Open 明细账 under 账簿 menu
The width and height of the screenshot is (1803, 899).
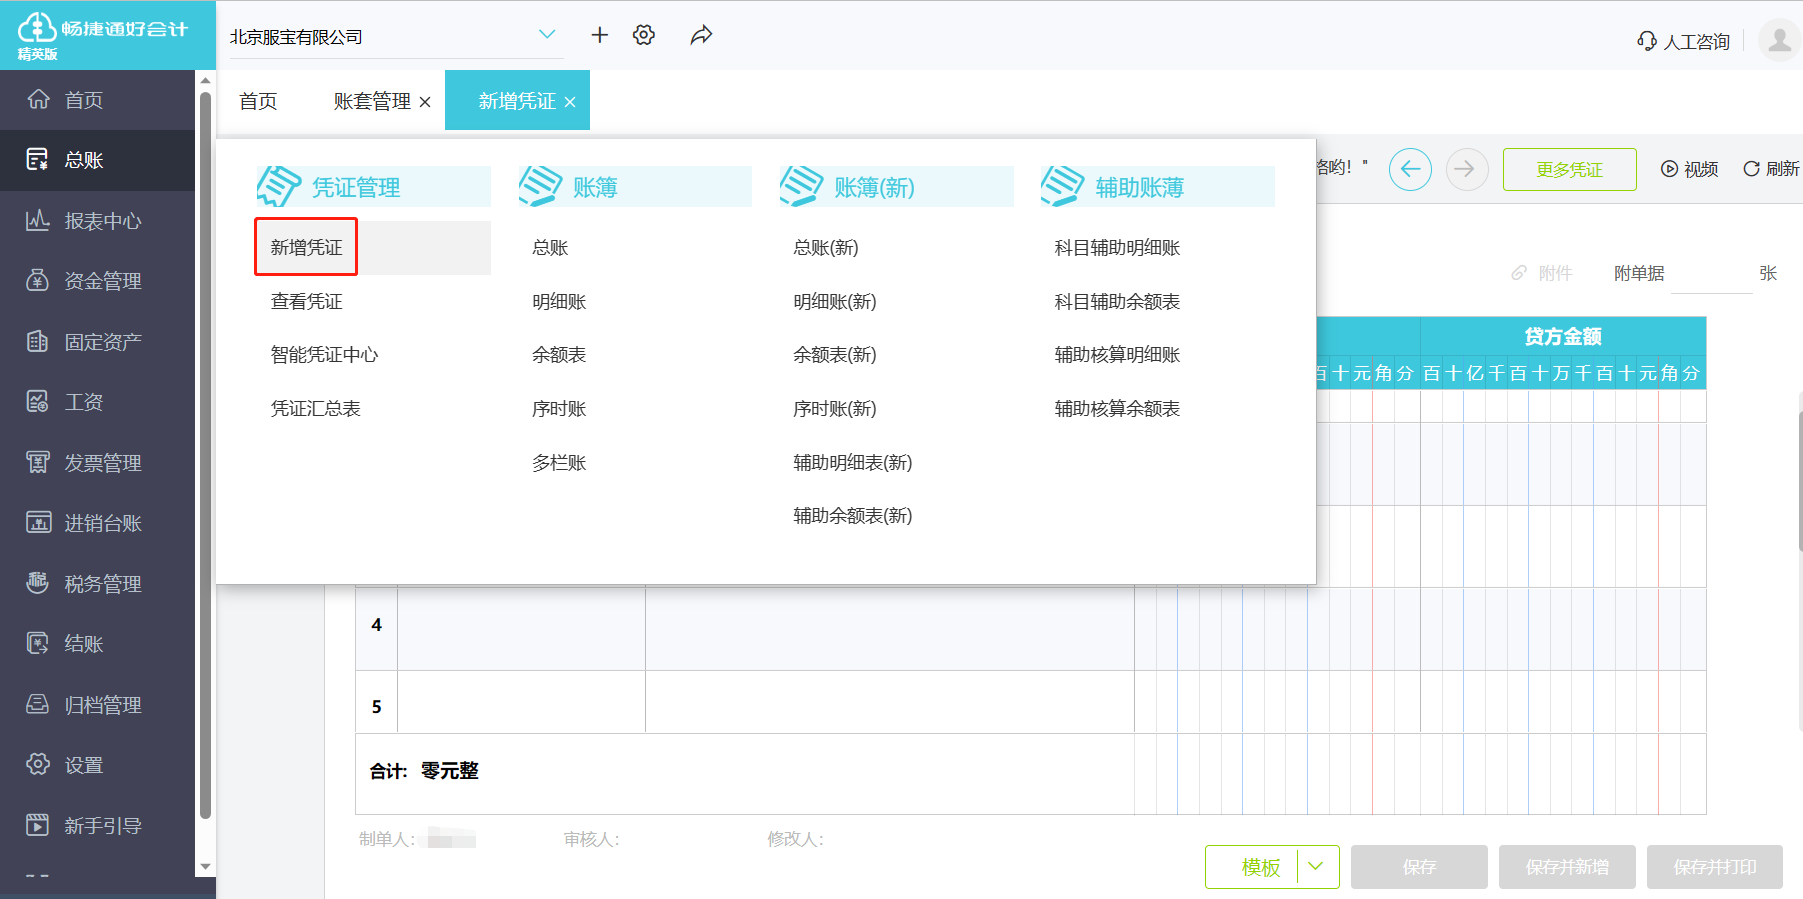(x=559, y=301)
